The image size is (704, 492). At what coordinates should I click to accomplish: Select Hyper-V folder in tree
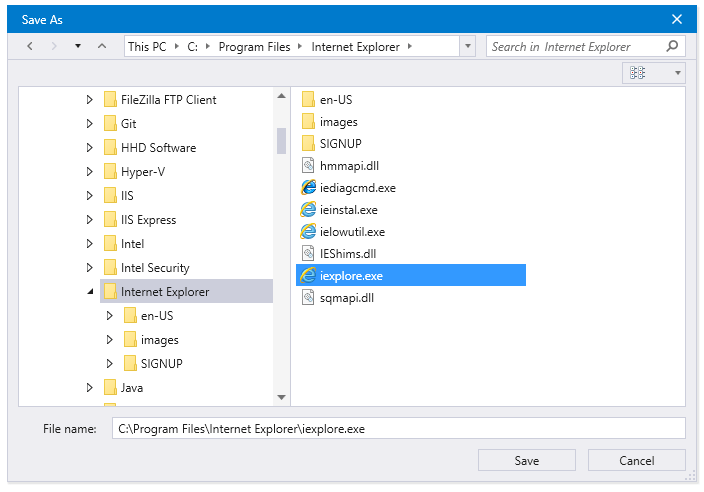(x=134, y=171)
